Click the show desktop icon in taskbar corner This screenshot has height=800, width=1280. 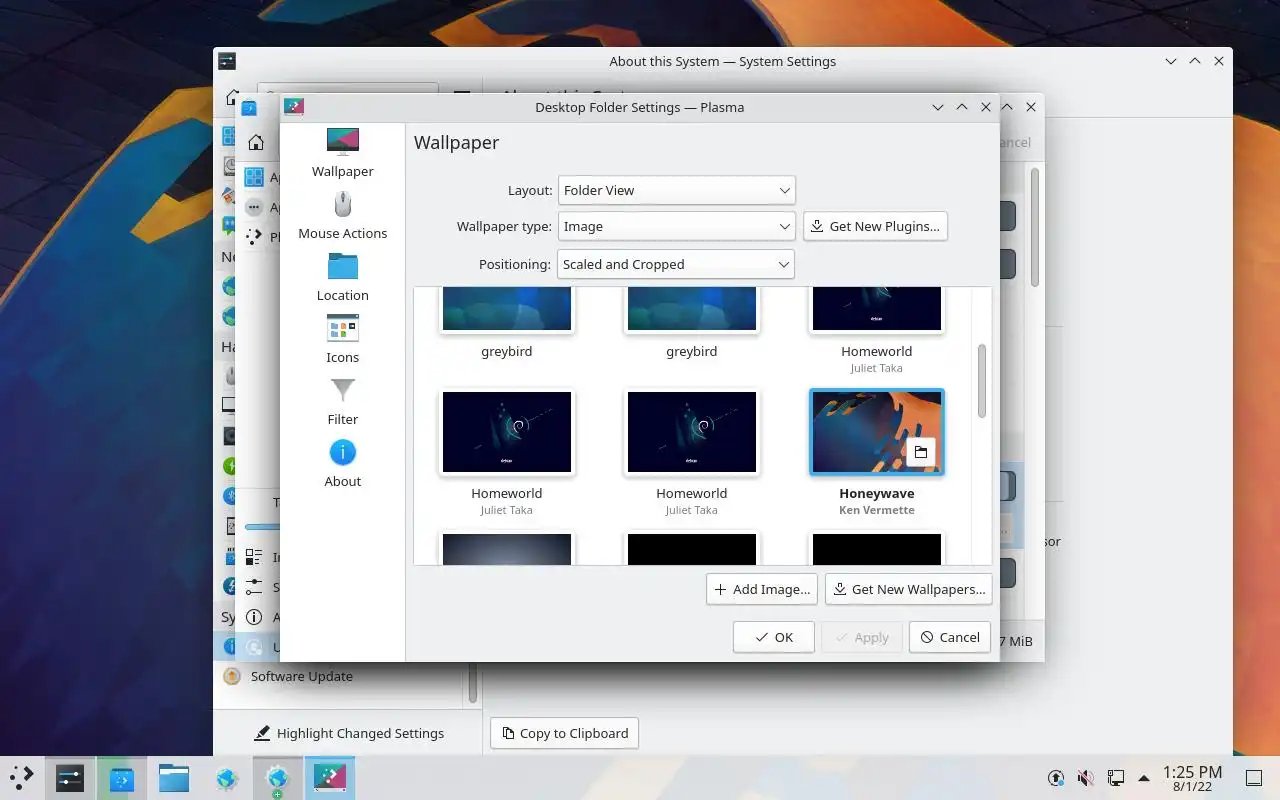point(1254,777)
